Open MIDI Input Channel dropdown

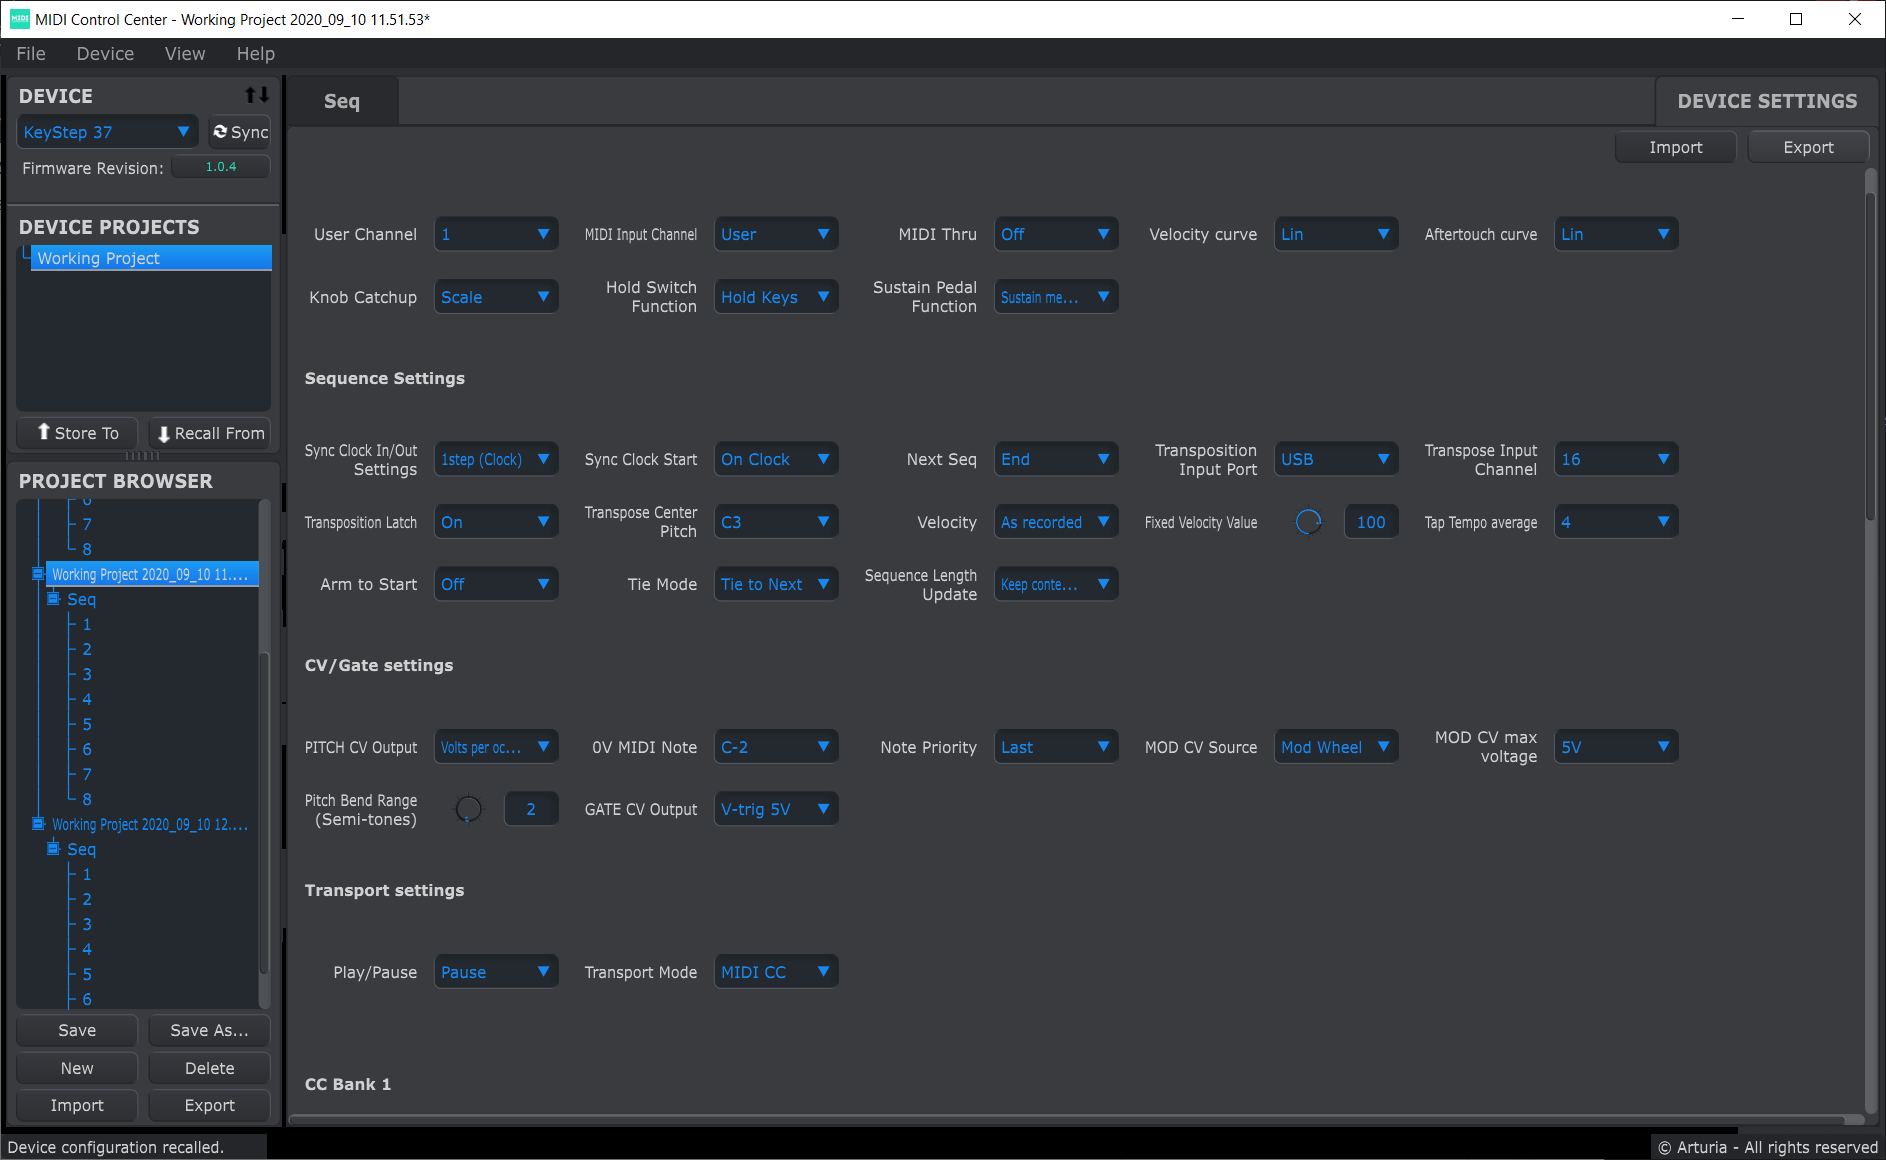click(776, 234)
